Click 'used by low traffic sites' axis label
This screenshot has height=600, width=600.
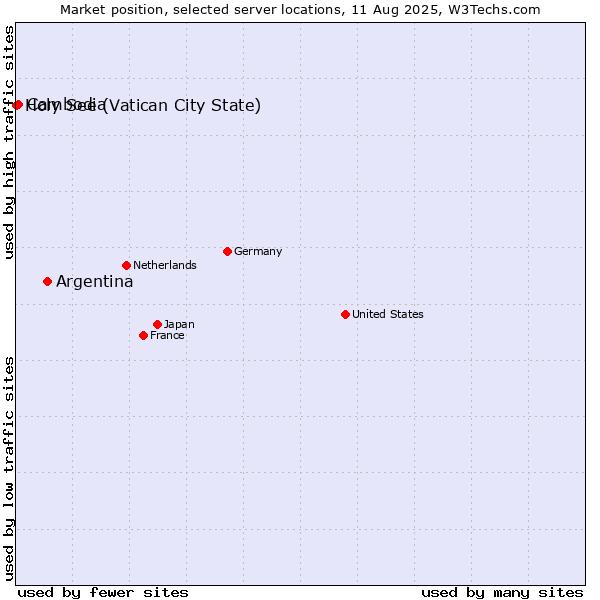pyautogui.click(x=8, y=469)
